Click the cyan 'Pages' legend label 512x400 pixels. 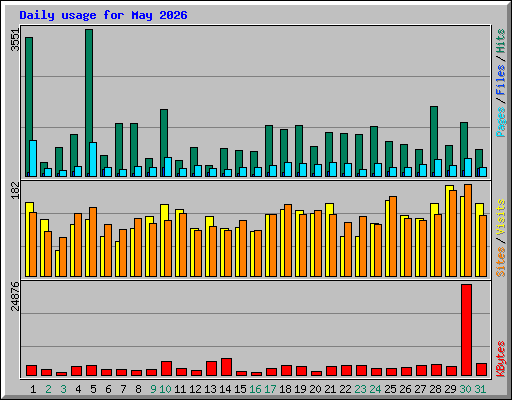tap(501, 122)
